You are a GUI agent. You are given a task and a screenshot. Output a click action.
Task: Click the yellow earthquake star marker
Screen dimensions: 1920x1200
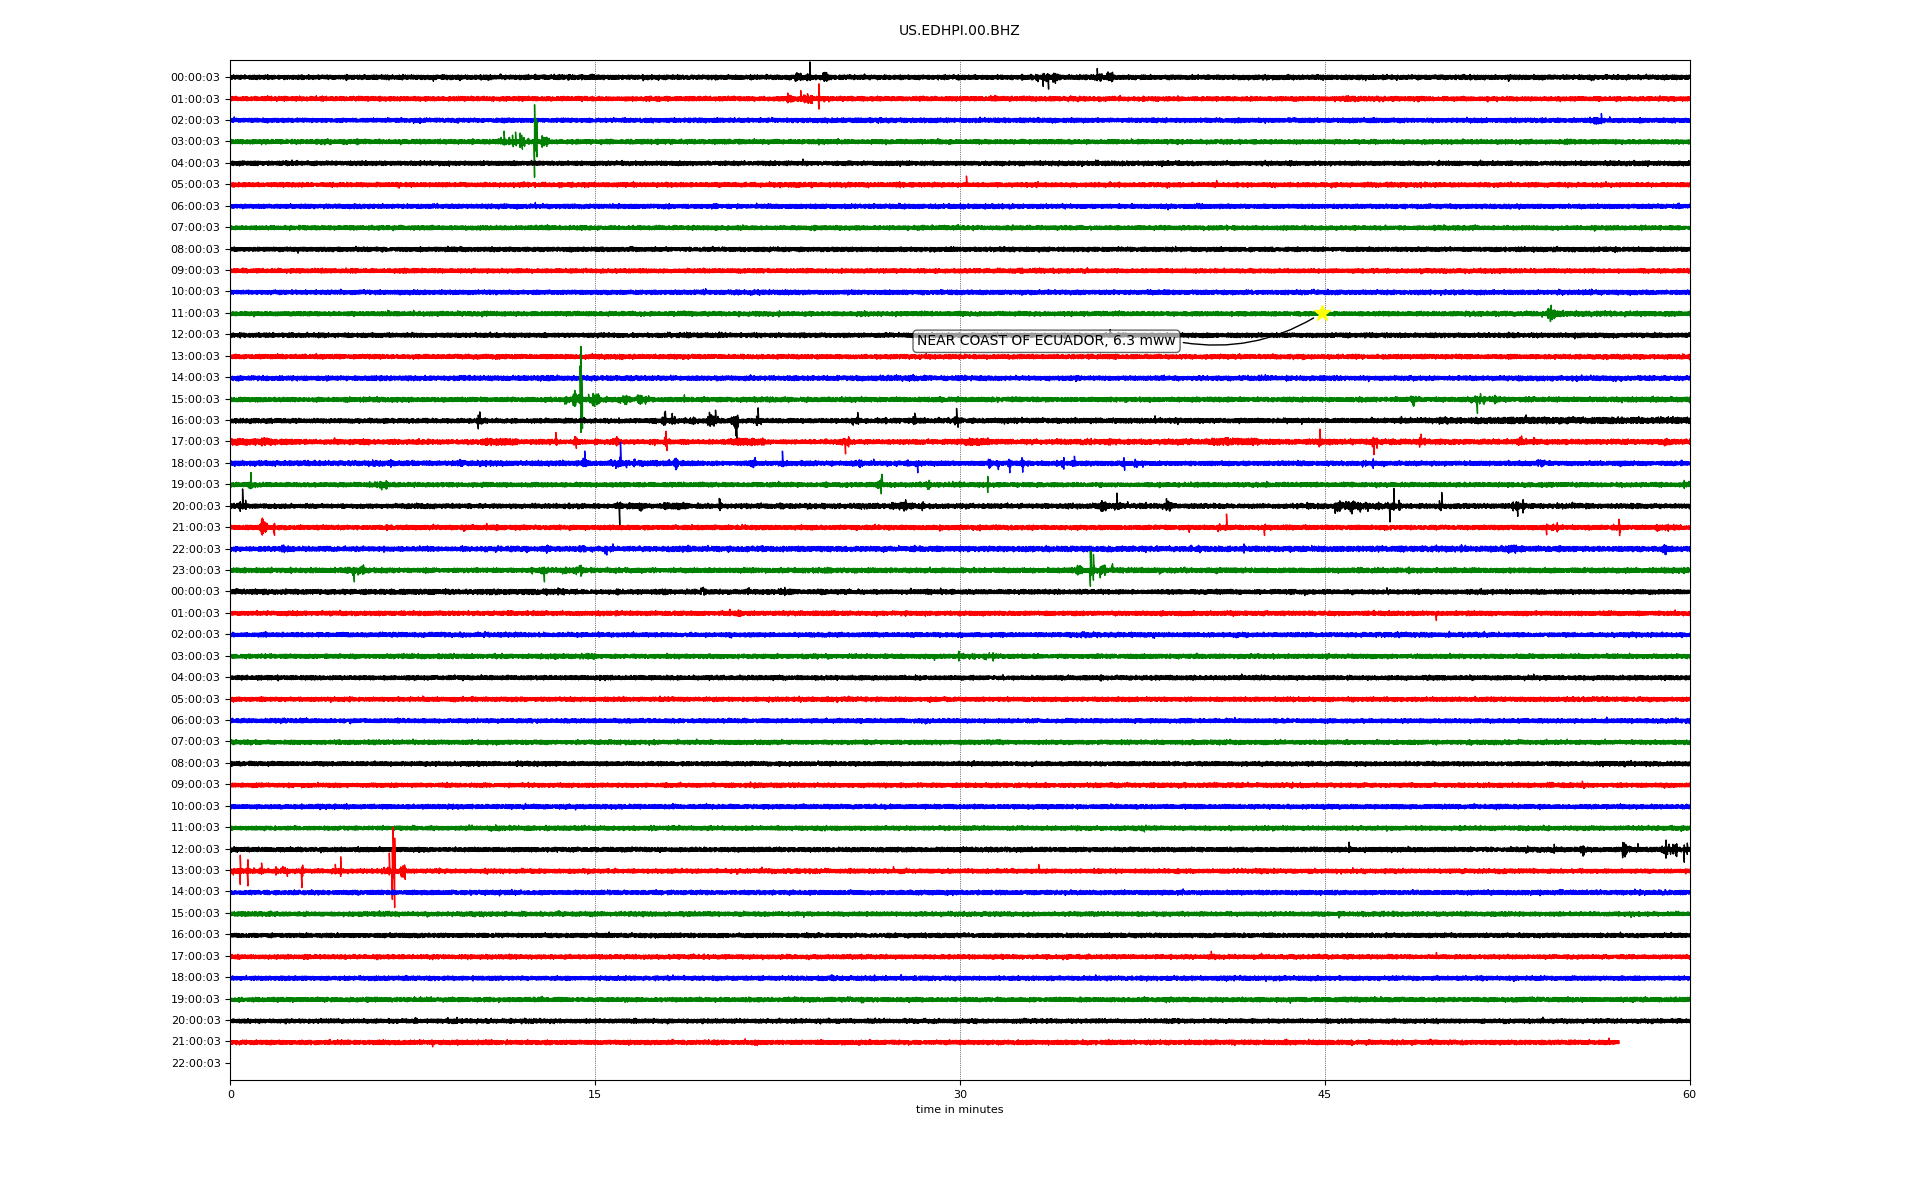coord(1322,313)
